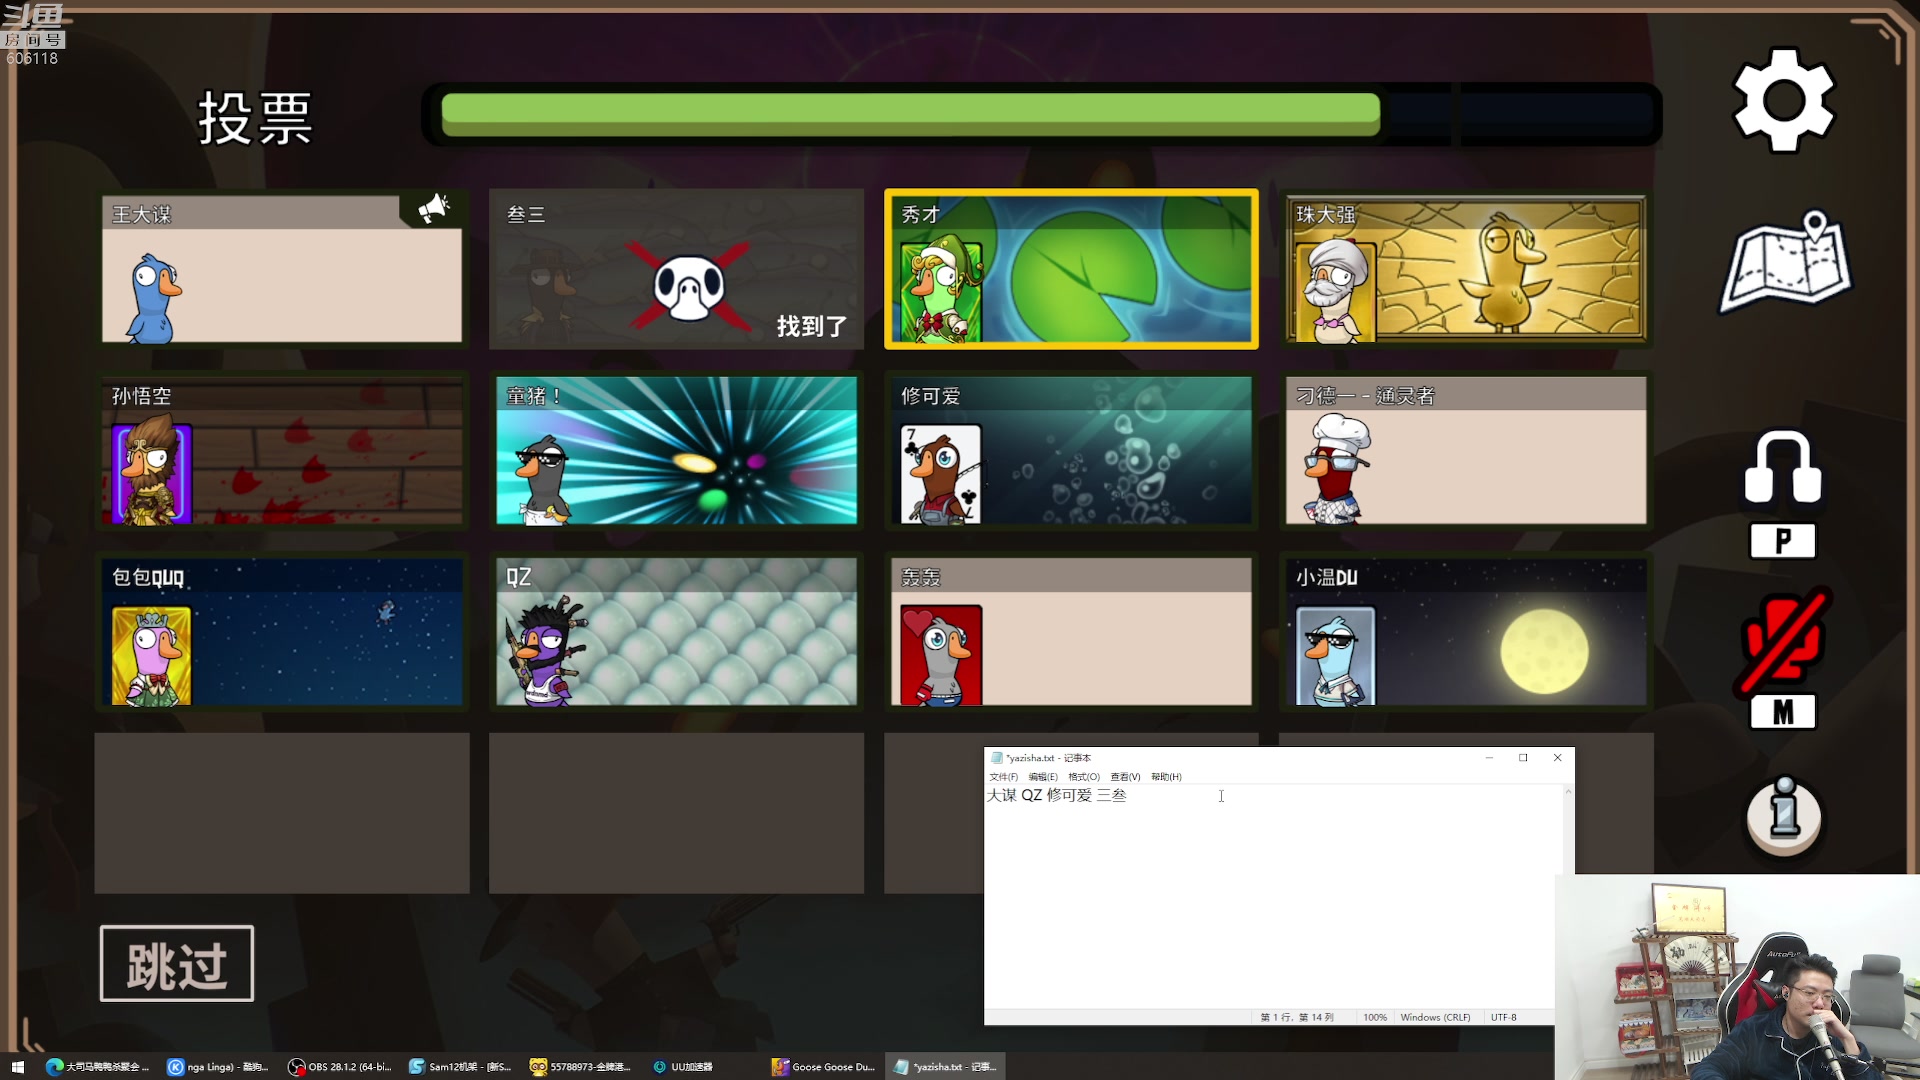Image resolution: width=1920 pixels, height=1080 pixels.
Task: Vote for player 秀才
Action: [1071, 269]
